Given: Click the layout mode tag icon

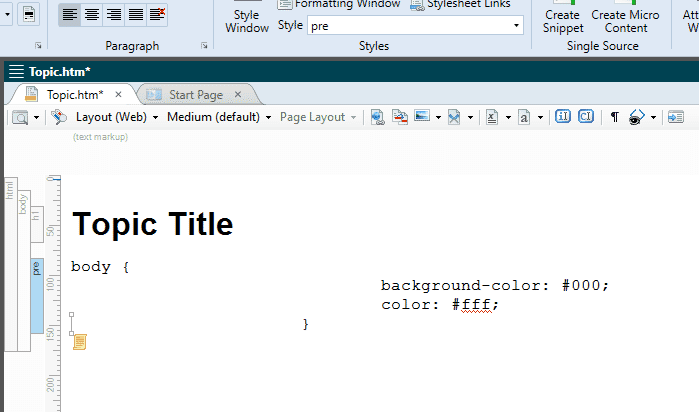Looking at the screenshot, I should click(59, 117).
